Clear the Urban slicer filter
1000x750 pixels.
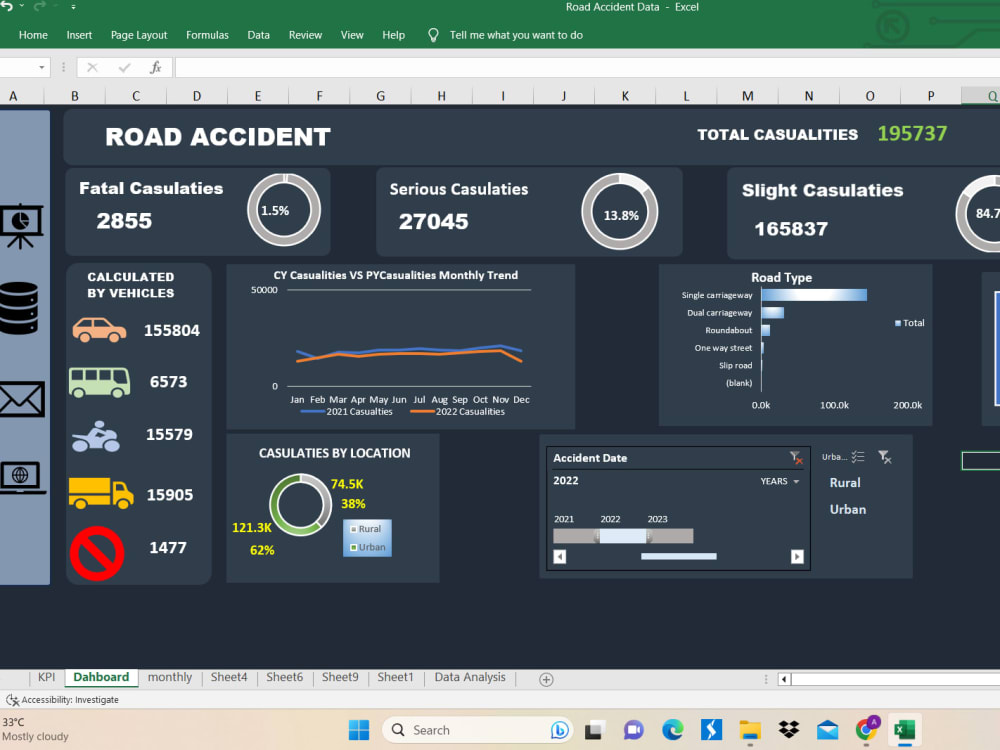pos(884,457)
